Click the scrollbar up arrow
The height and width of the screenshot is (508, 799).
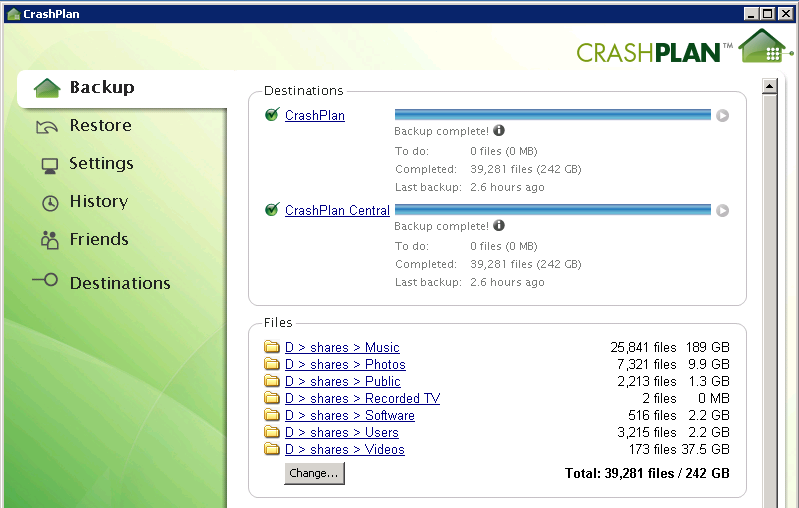(770, 86)
